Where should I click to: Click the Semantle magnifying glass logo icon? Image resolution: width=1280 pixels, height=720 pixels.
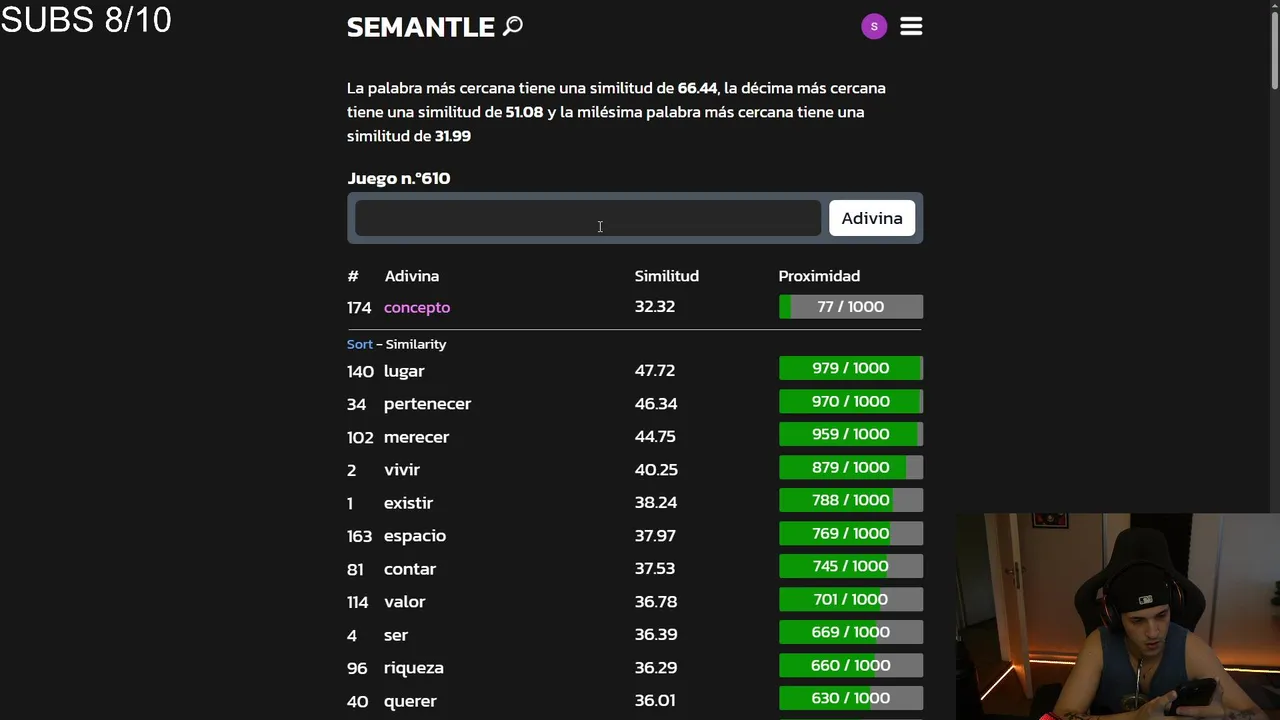[513, 26]
